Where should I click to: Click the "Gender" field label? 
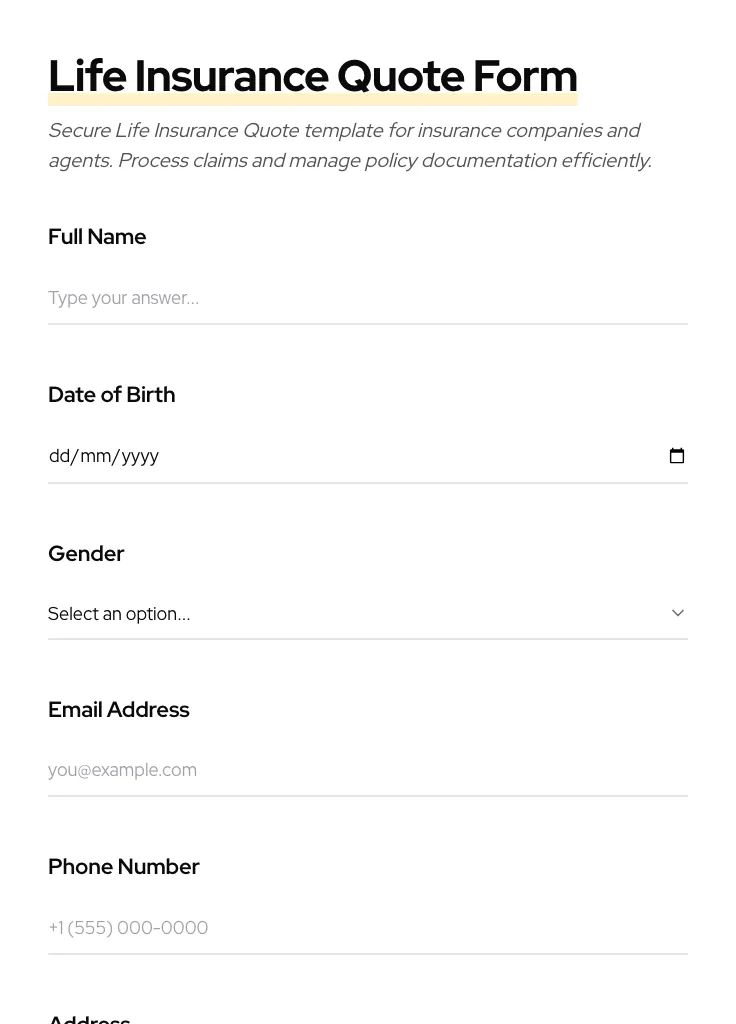pyautogui.click(x=86, y=554)
